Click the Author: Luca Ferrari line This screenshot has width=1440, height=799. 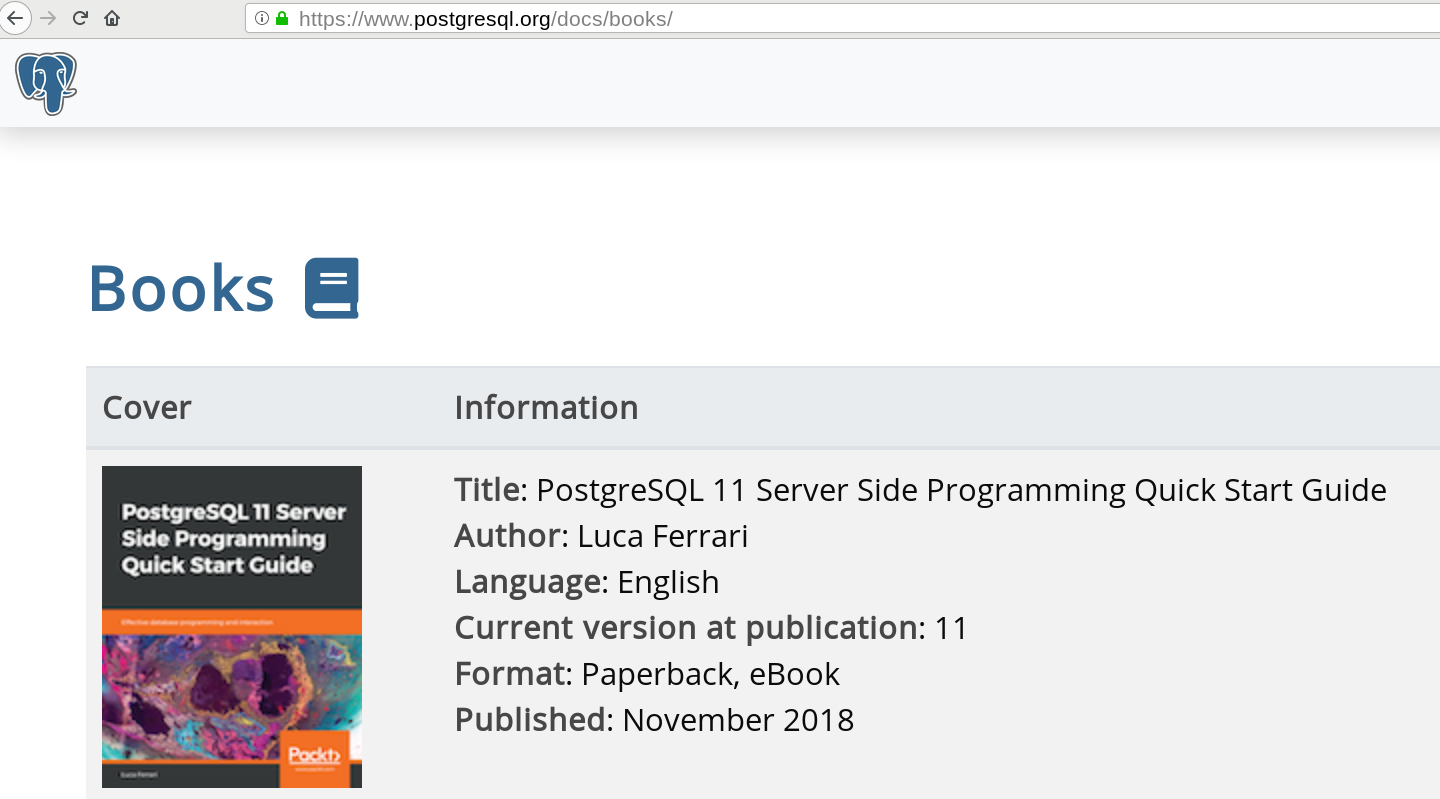tap(601, 536)
